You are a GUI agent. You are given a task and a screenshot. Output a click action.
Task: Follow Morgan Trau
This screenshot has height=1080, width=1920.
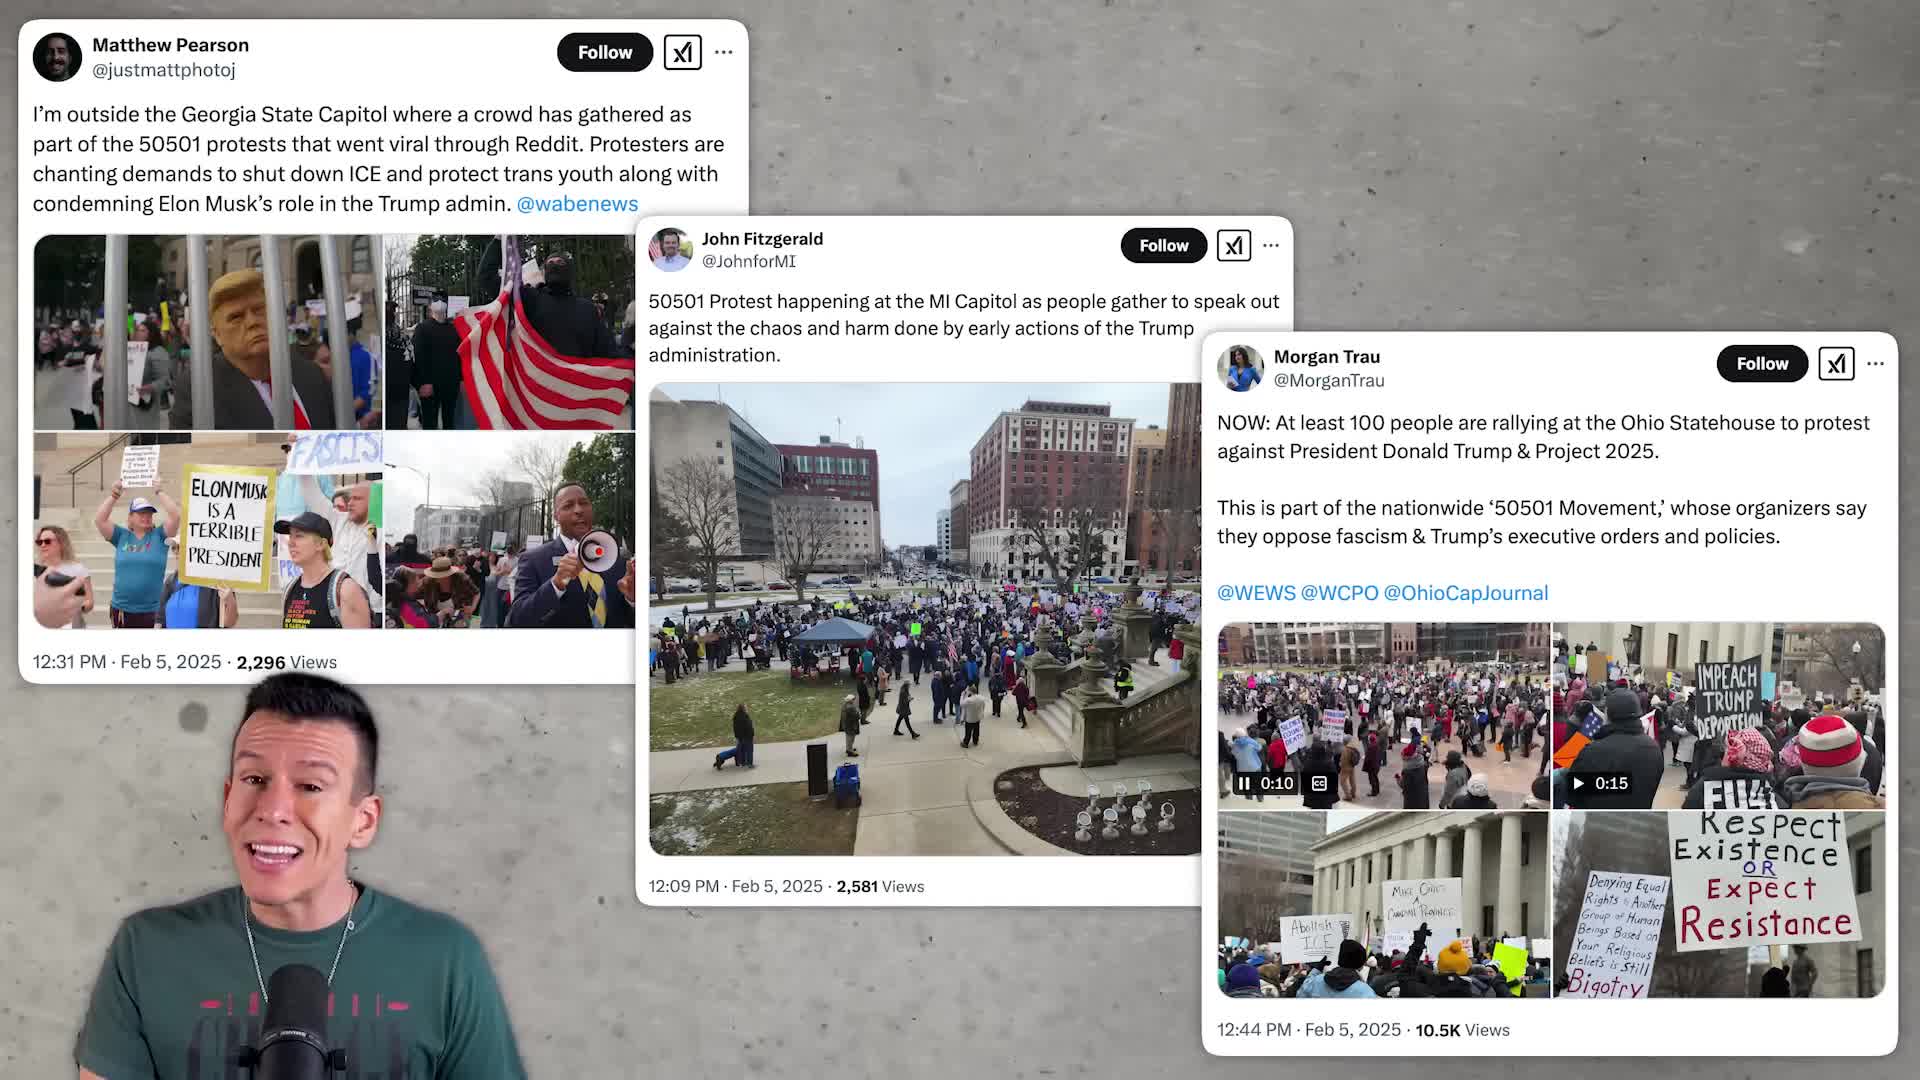click(x=1762, y=364)
